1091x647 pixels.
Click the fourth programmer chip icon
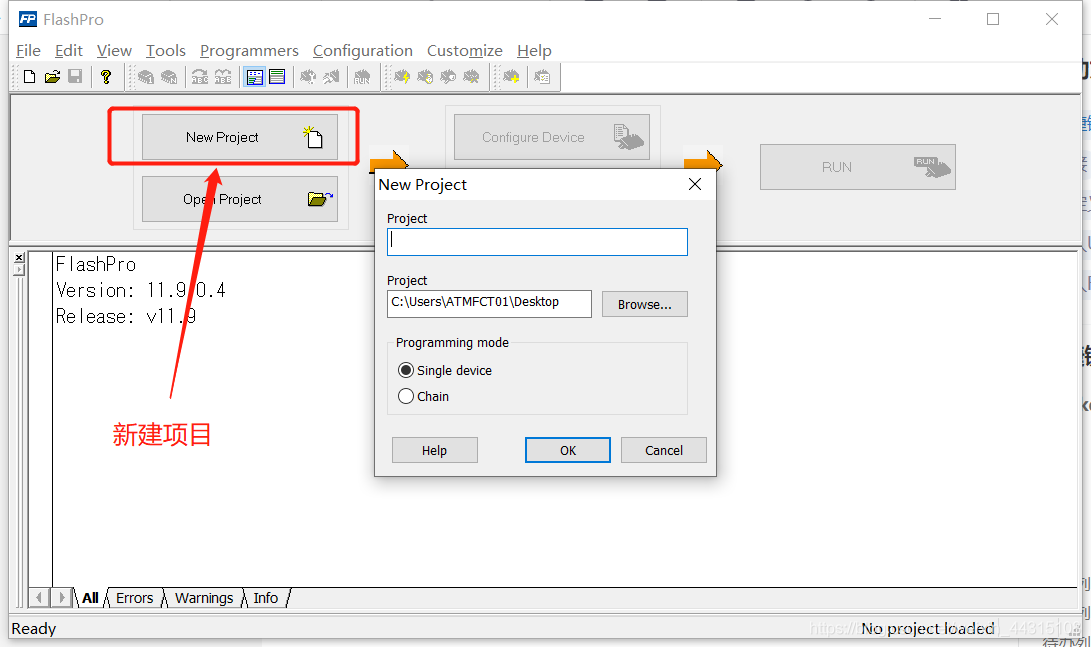471,77
